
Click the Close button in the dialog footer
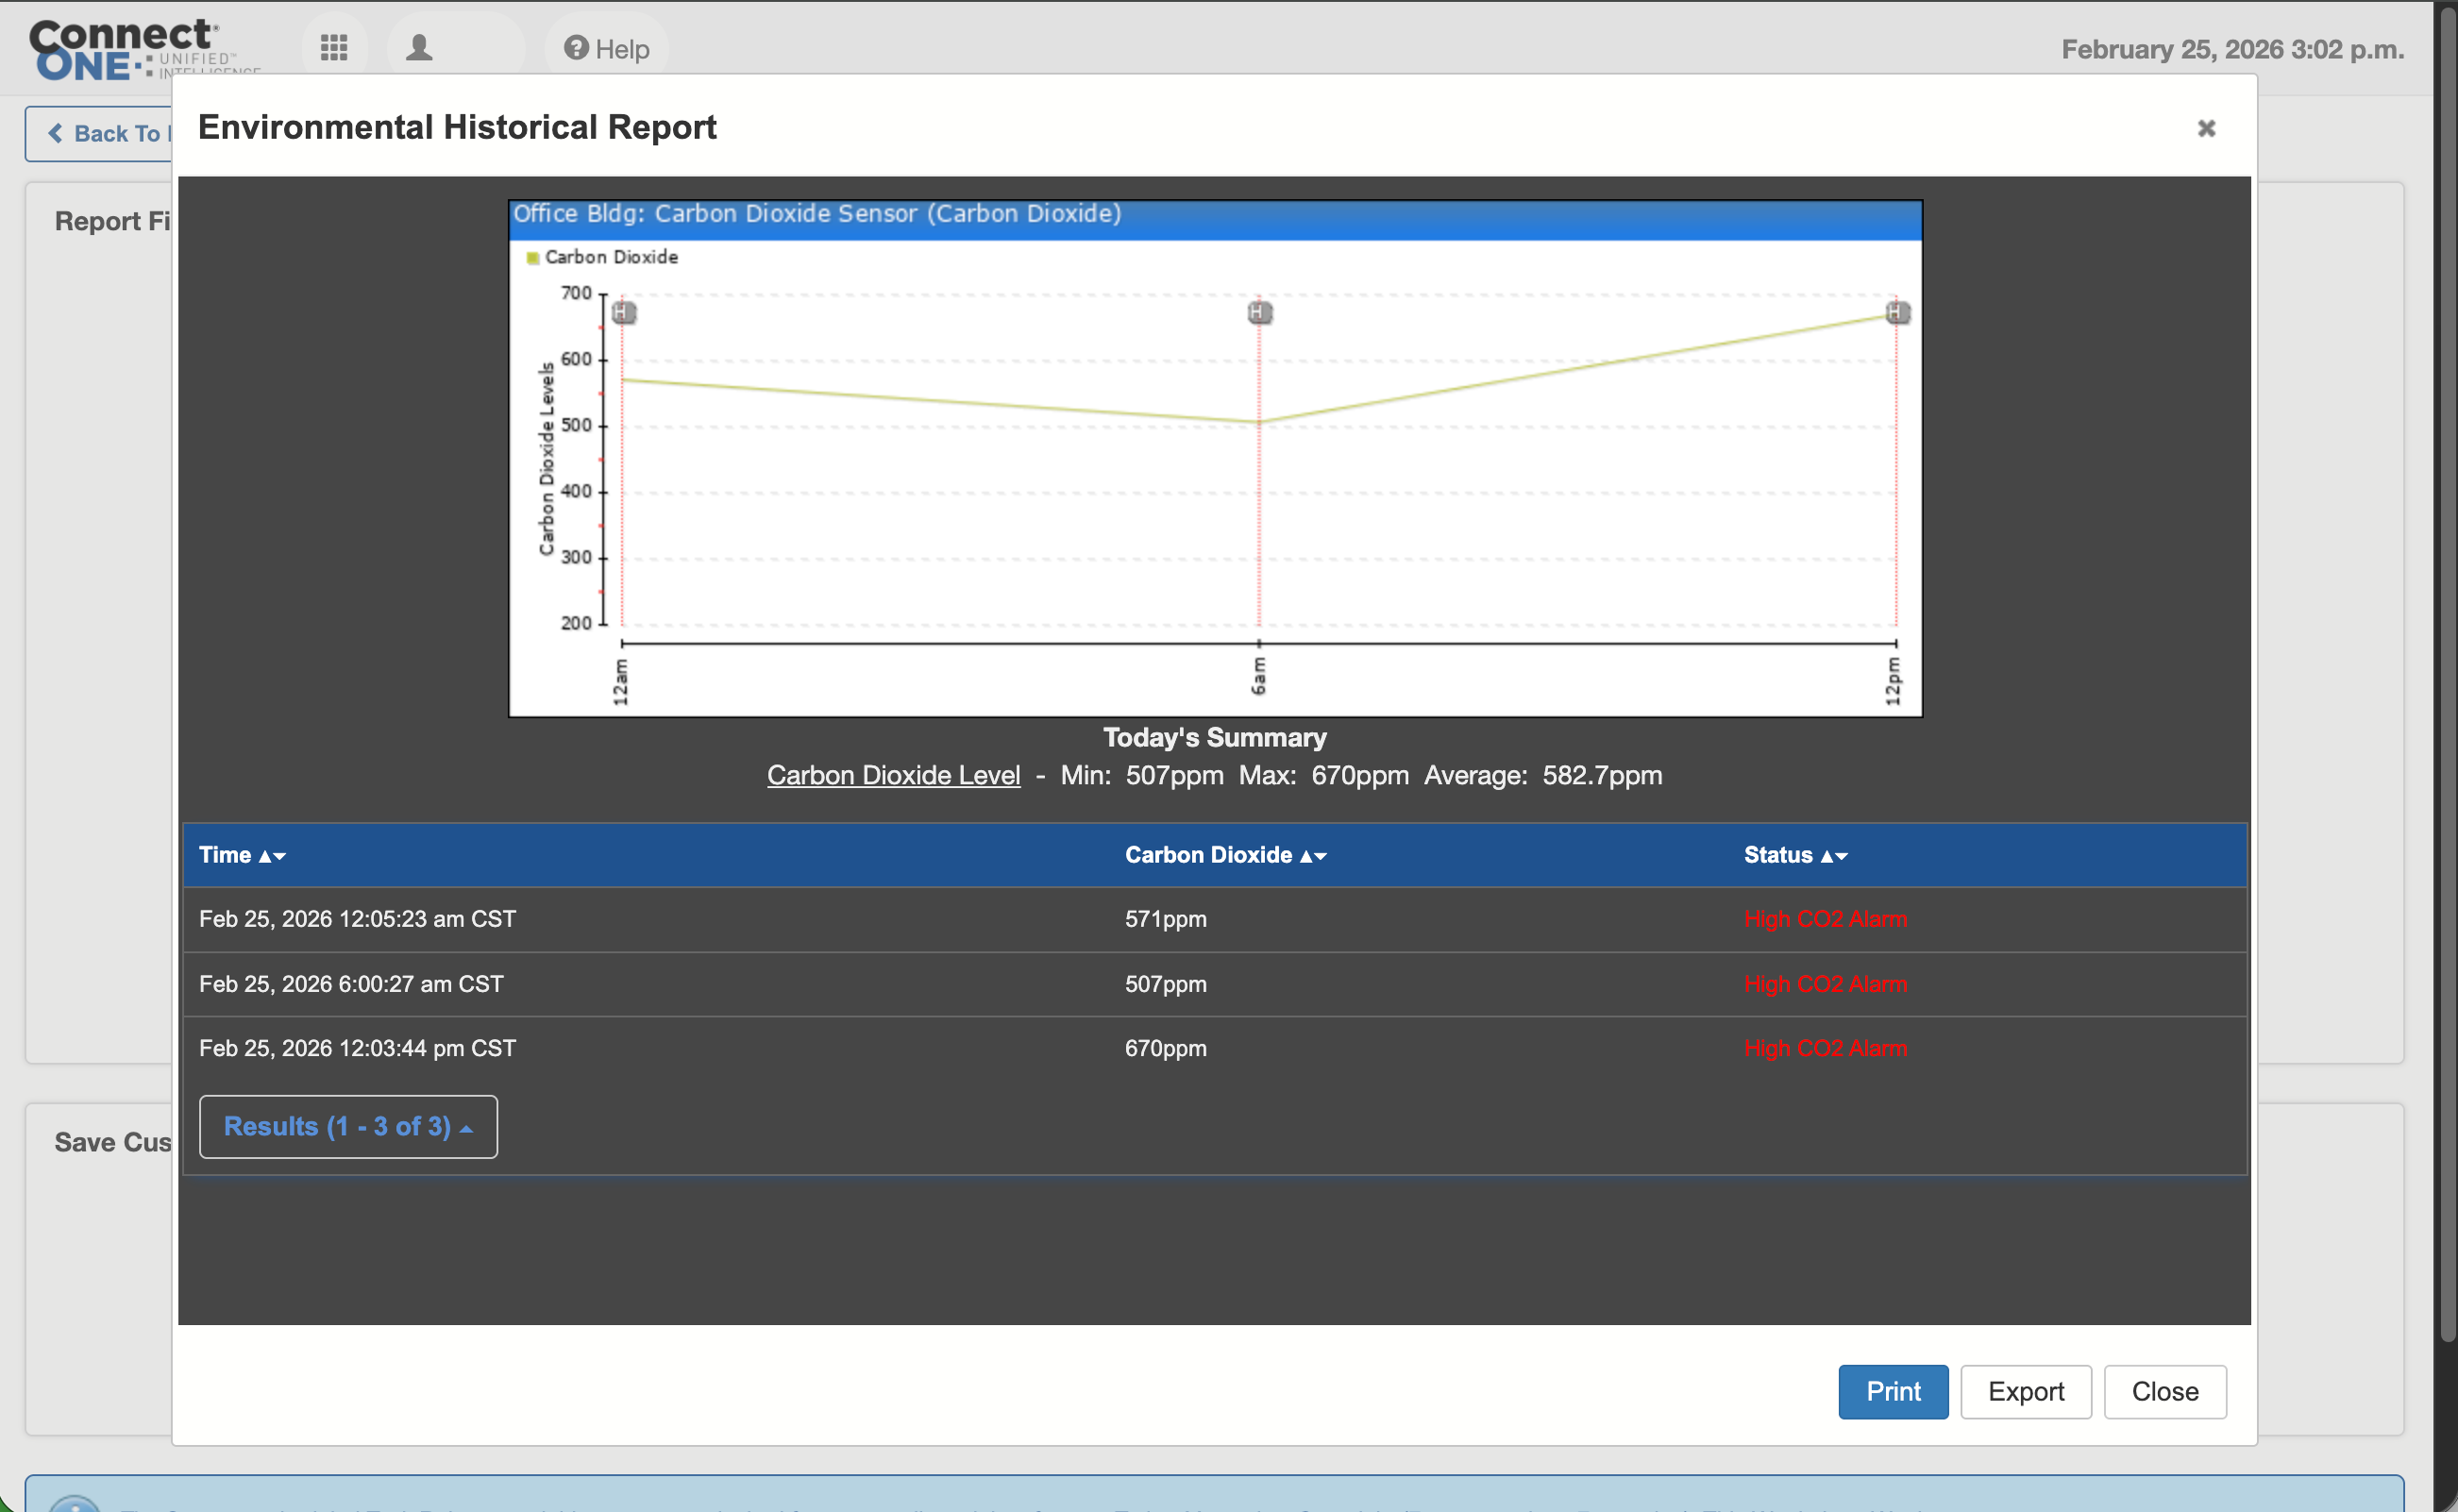(x=2164, y=1391)
